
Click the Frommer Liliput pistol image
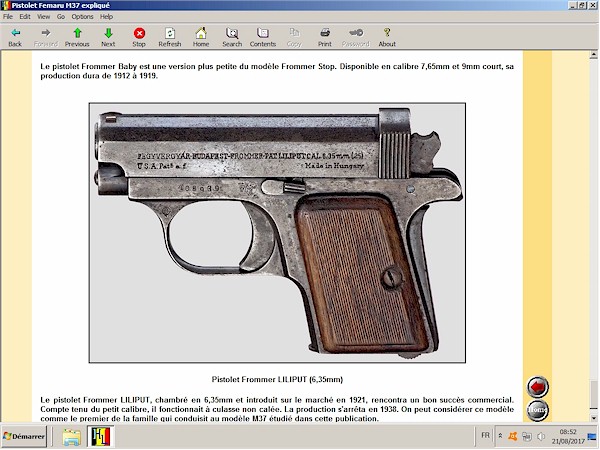click(x=277, y=233)
